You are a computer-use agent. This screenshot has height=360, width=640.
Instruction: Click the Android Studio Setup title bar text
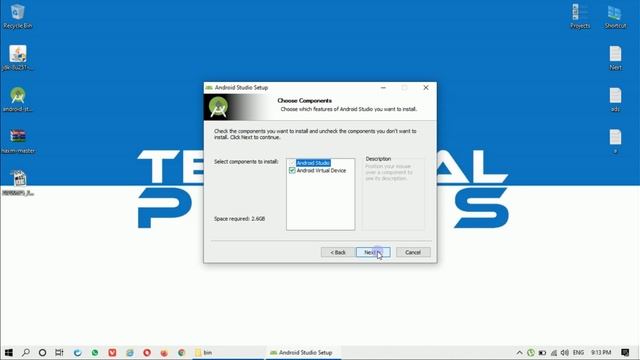coord(241,87)
